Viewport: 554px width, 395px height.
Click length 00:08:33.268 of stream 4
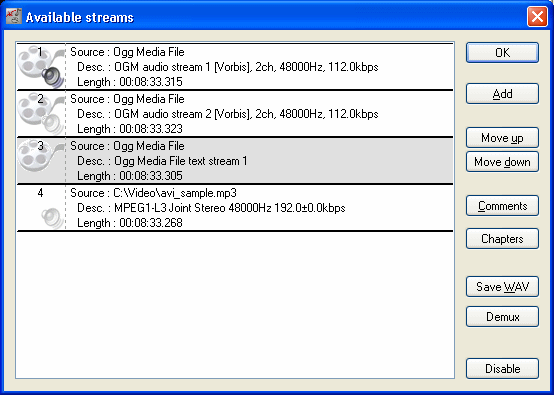click(130, 223)
